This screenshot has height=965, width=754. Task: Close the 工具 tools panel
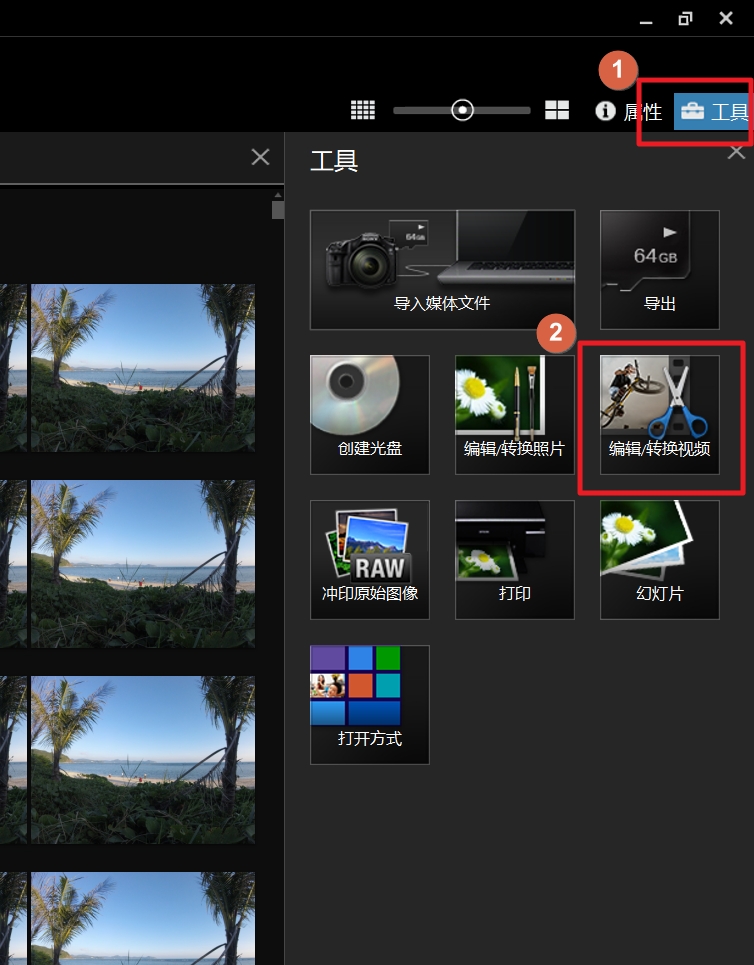tap(736, 153)
